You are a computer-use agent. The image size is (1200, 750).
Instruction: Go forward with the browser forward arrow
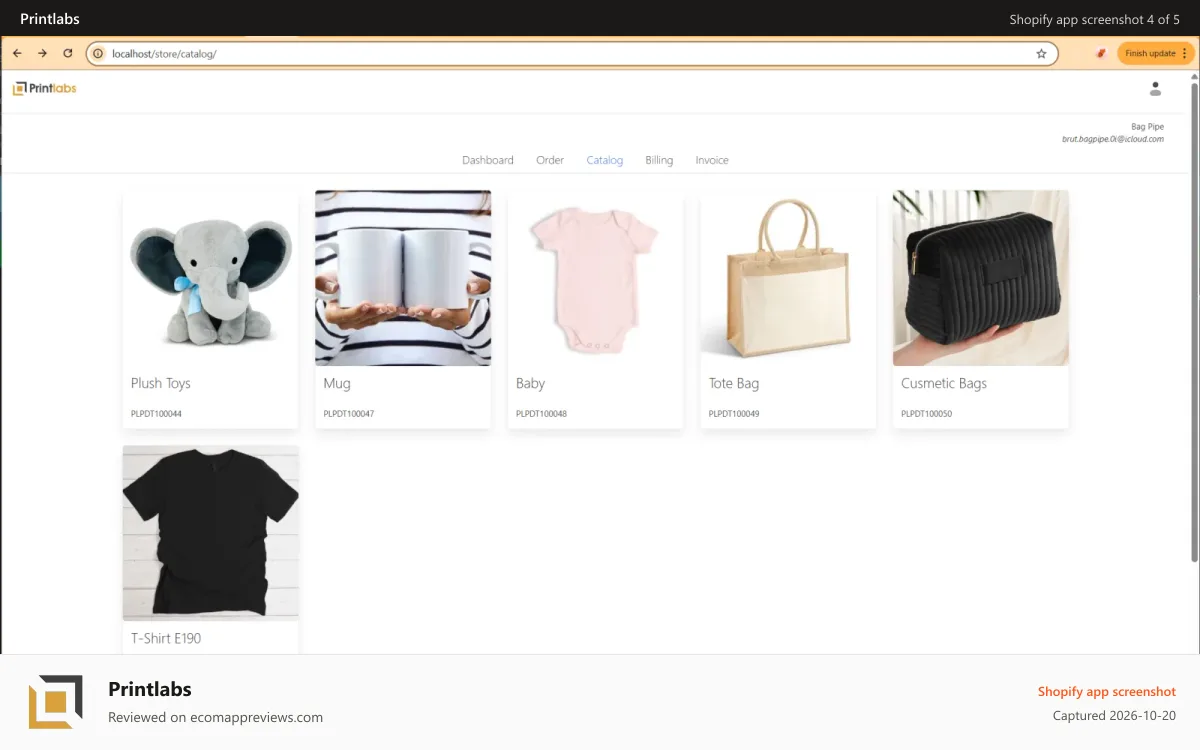[x=42, y=53]
